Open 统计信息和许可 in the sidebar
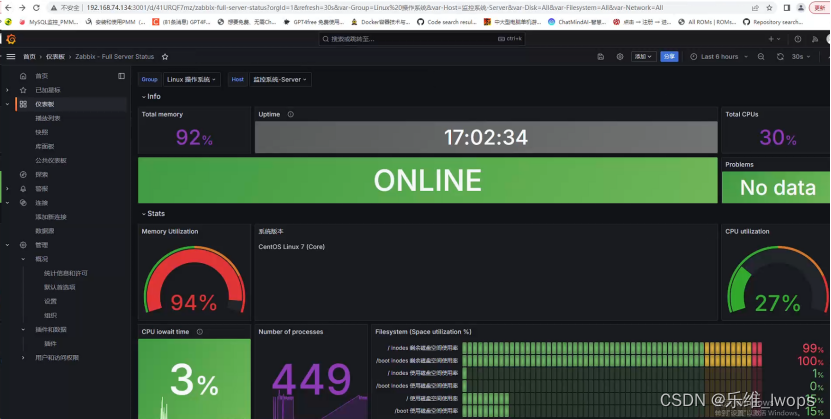The height and width of the screenshot is (419, 831). pyautogui.click(x=66, y=273)
